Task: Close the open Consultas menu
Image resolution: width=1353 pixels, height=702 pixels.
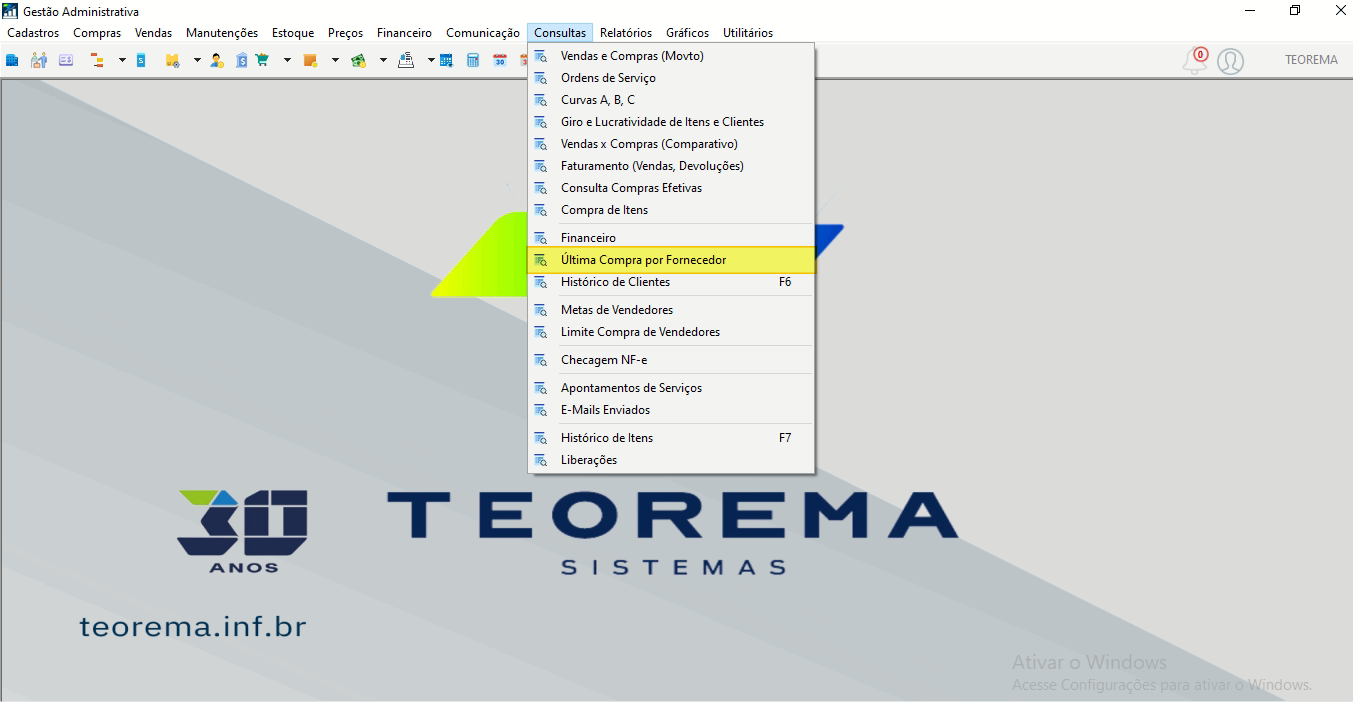Action: tap(560, 33)
